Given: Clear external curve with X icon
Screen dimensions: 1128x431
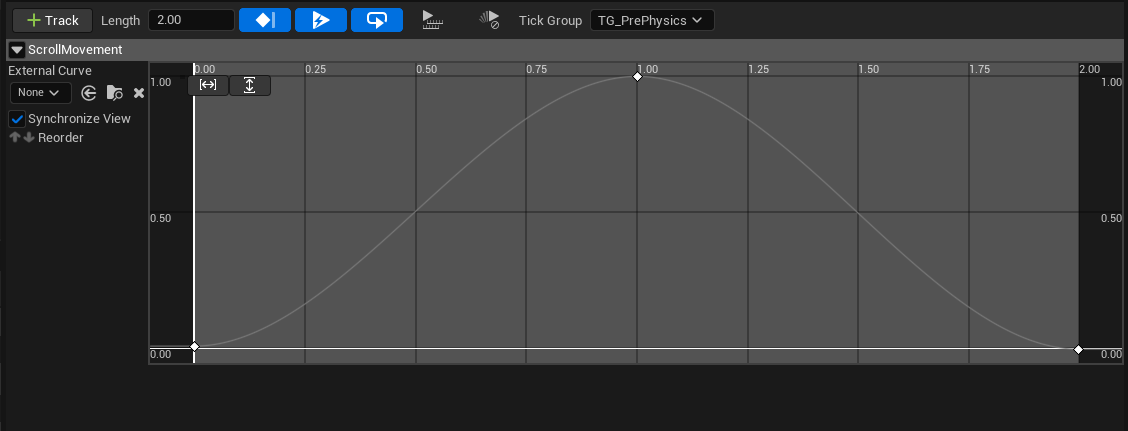Looking at the screenshot, I should [139, 93].
